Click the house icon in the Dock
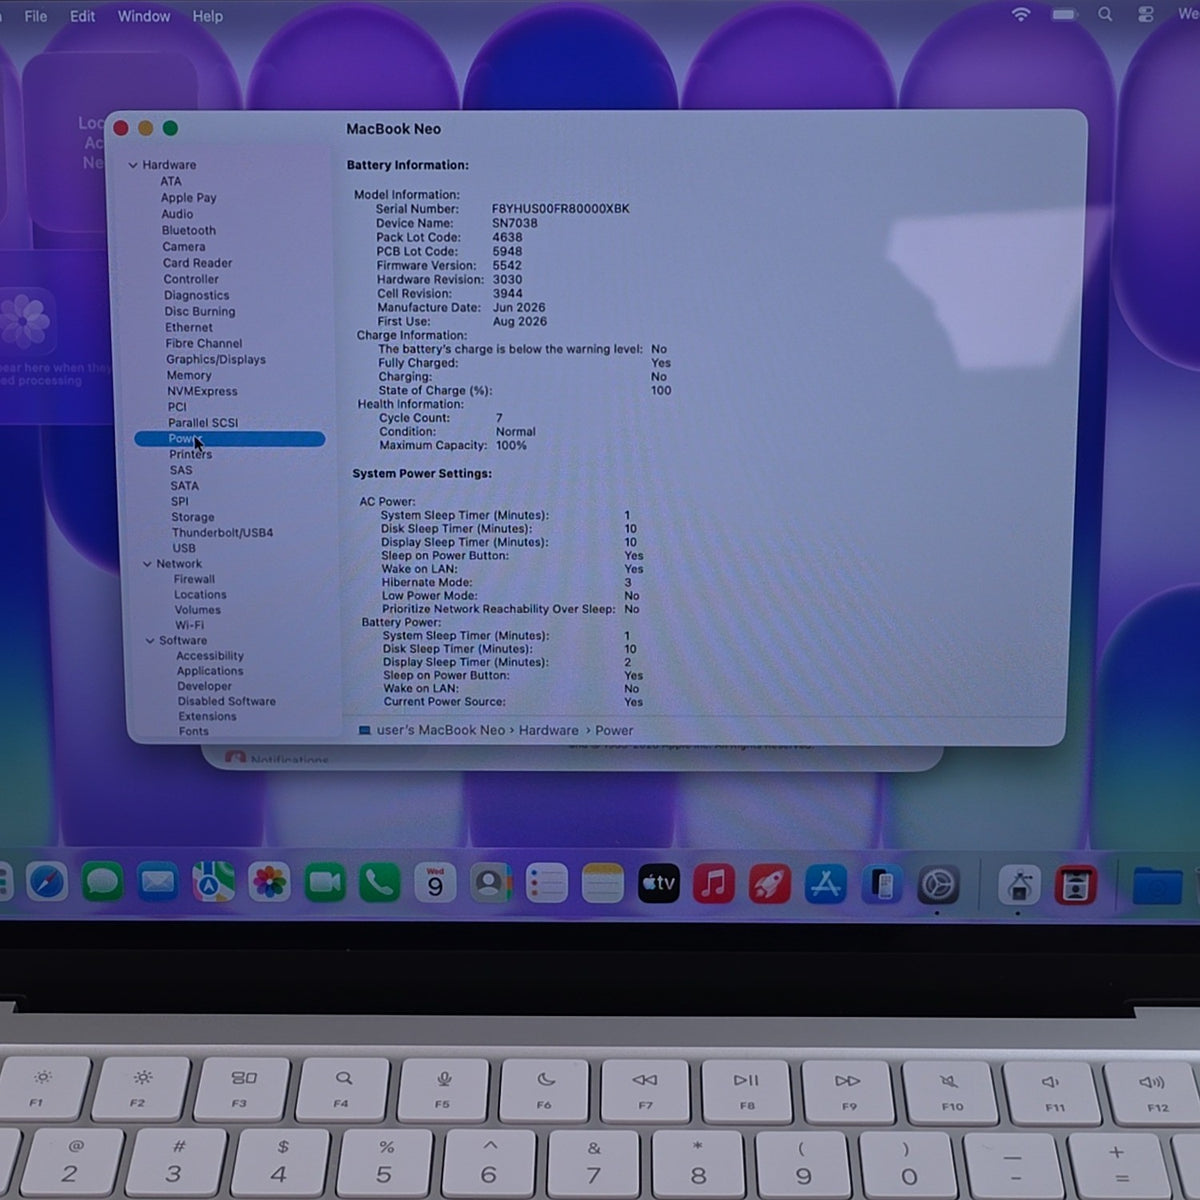Viewport: 1200px width, 1200px height. 1019,885
